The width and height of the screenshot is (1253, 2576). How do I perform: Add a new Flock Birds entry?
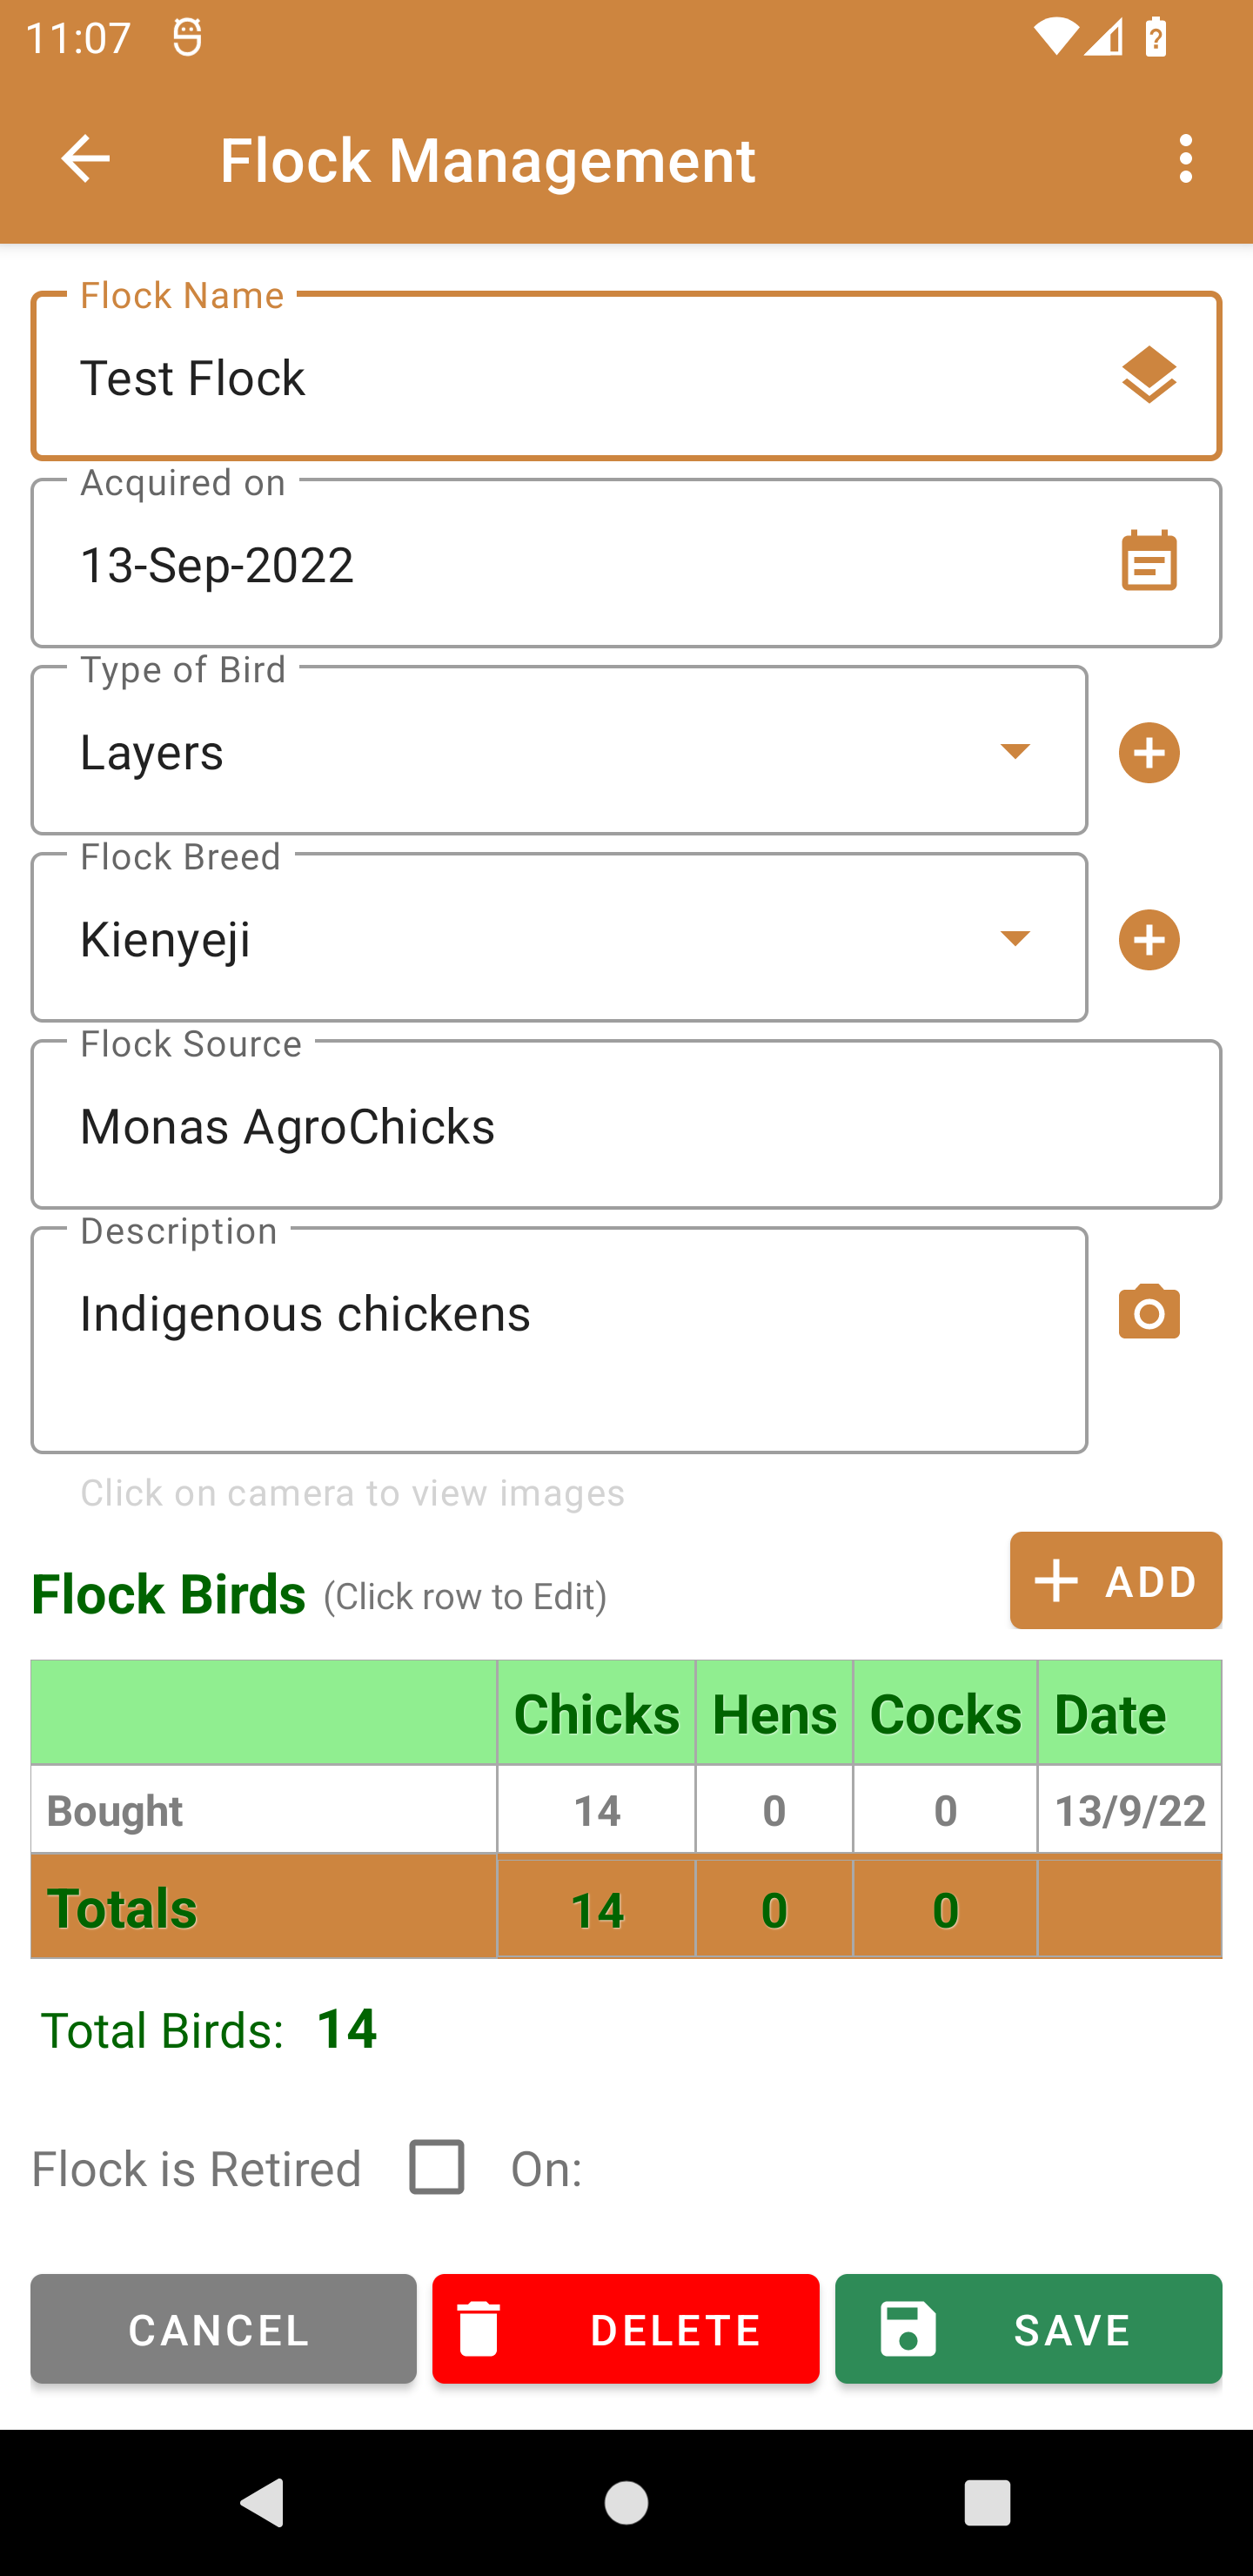[1115, 1581]
